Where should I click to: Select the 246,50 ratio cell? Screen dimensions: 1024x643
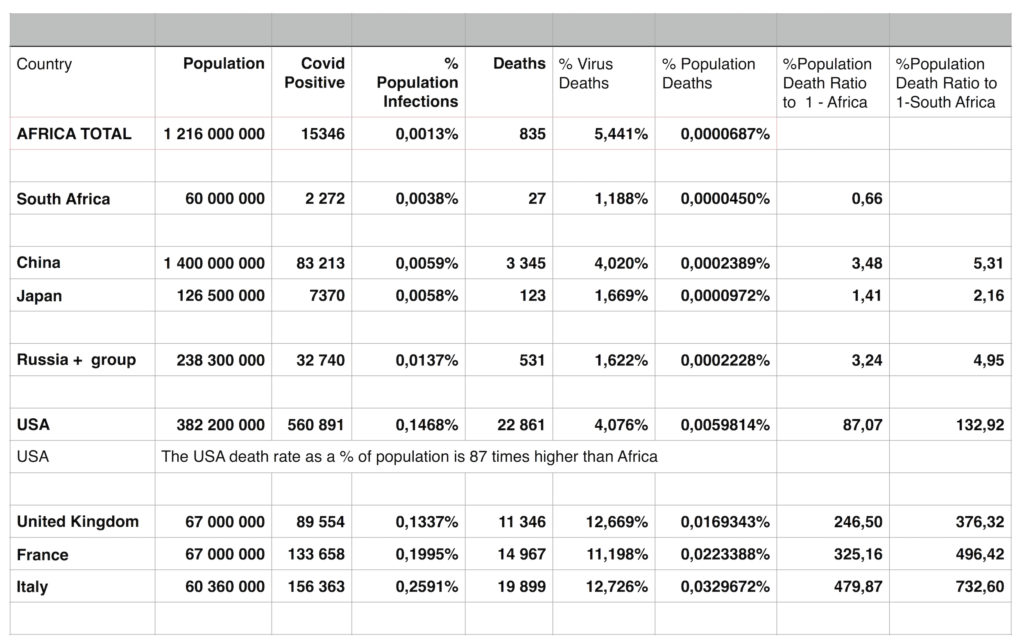(x=833, y=522)
